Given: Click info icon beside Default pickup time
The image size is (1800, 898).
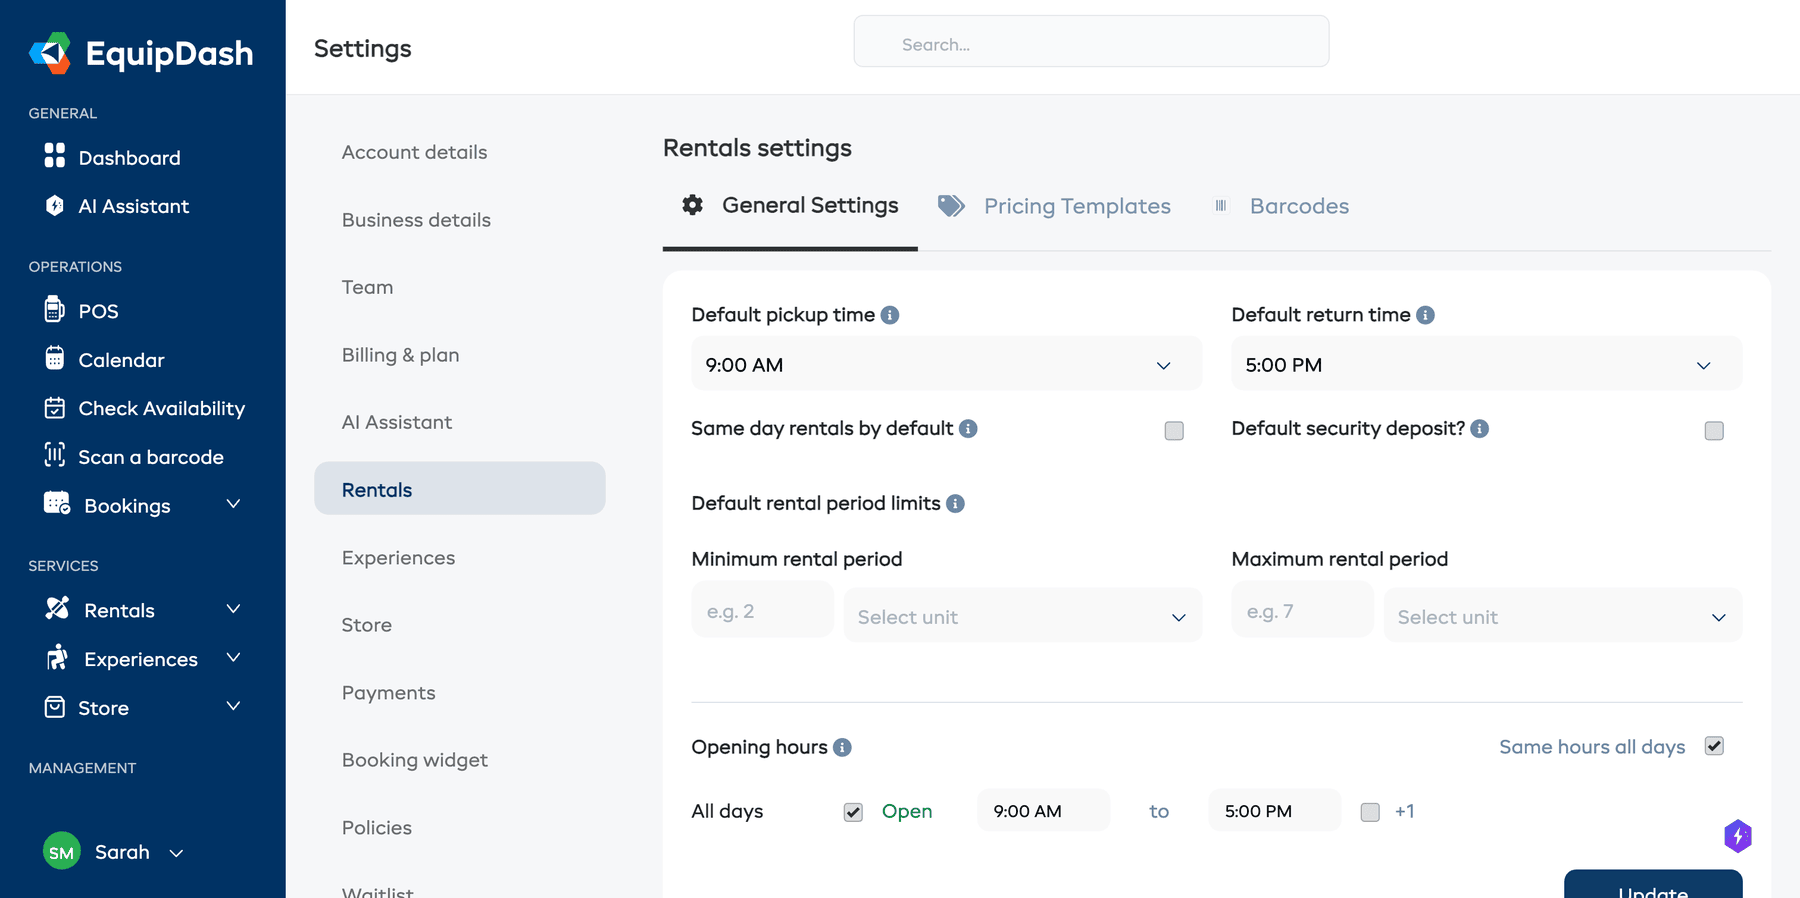Looking at the screenshot, I should coord(890,315).
